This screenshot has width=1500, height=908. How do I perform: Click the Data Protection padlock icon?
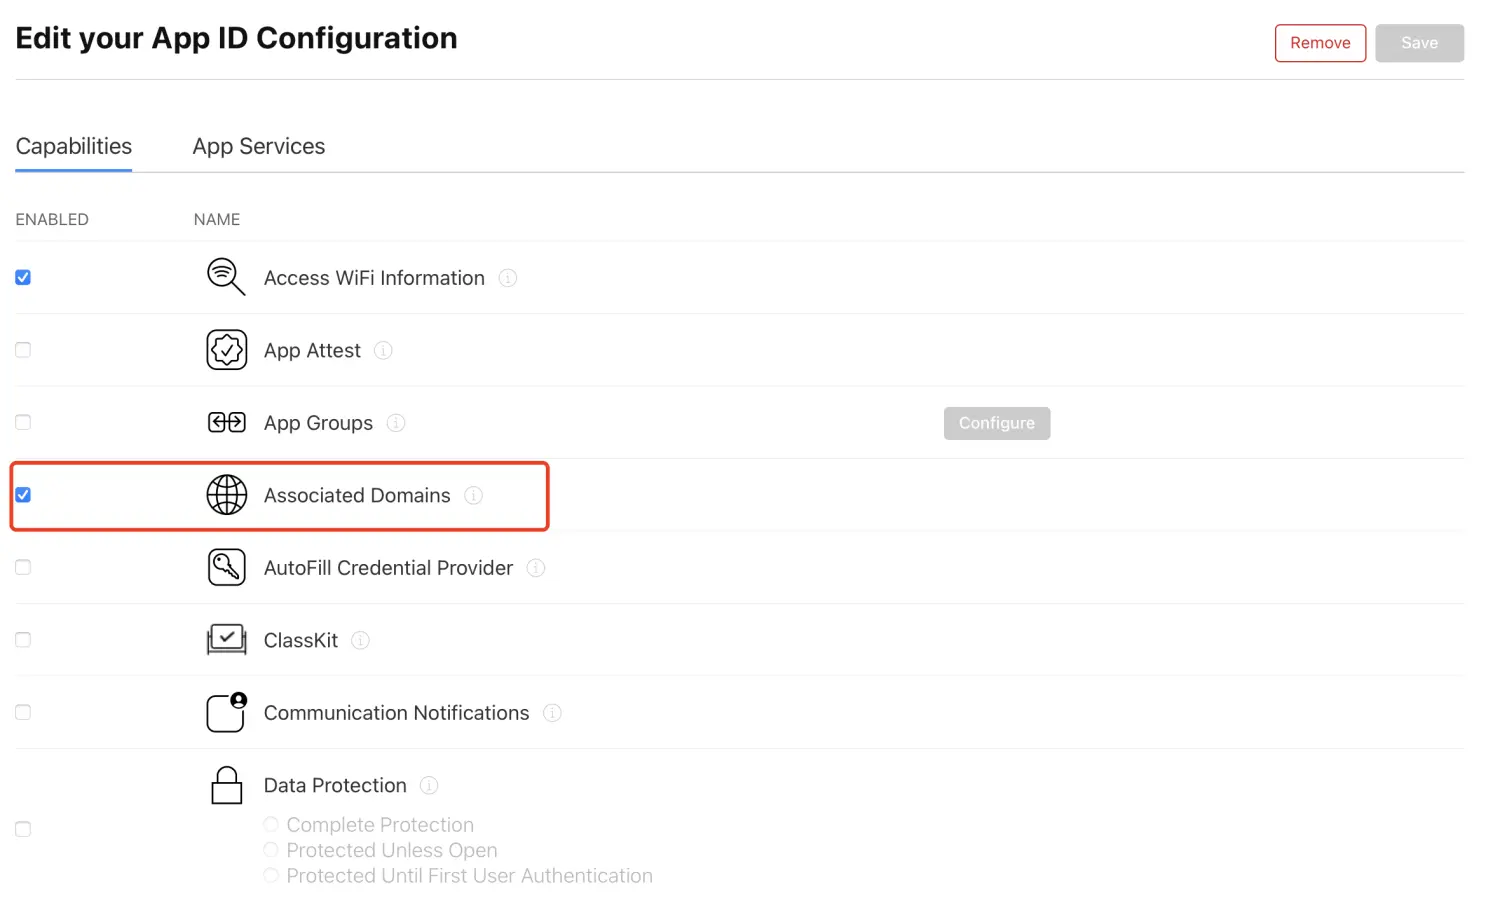[226, 785]
